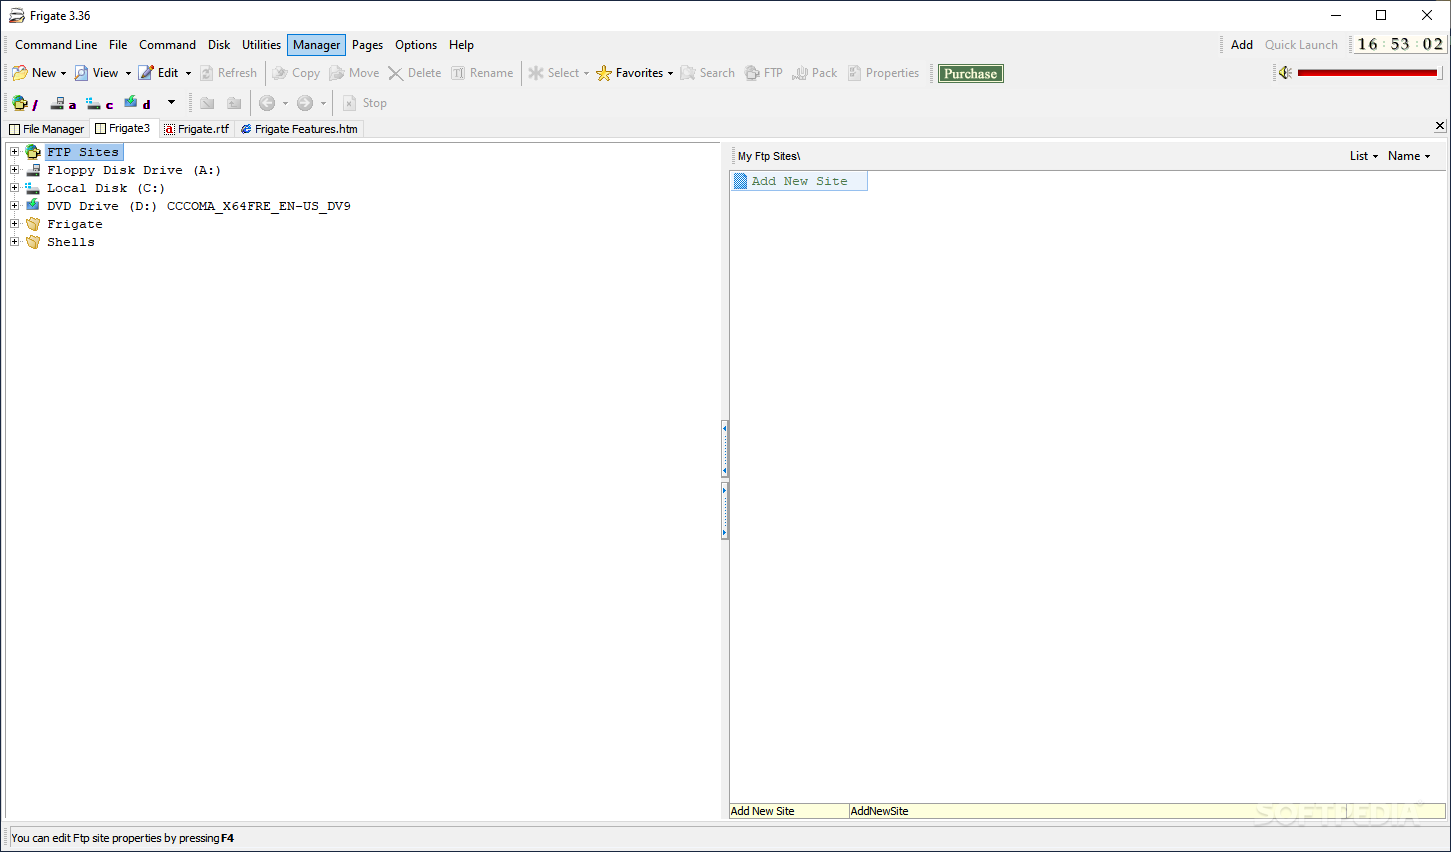The height and width of the screenshot is (852, 1451).
Task: Expand the FTP Sites tree node
Action: pos(15,152)
